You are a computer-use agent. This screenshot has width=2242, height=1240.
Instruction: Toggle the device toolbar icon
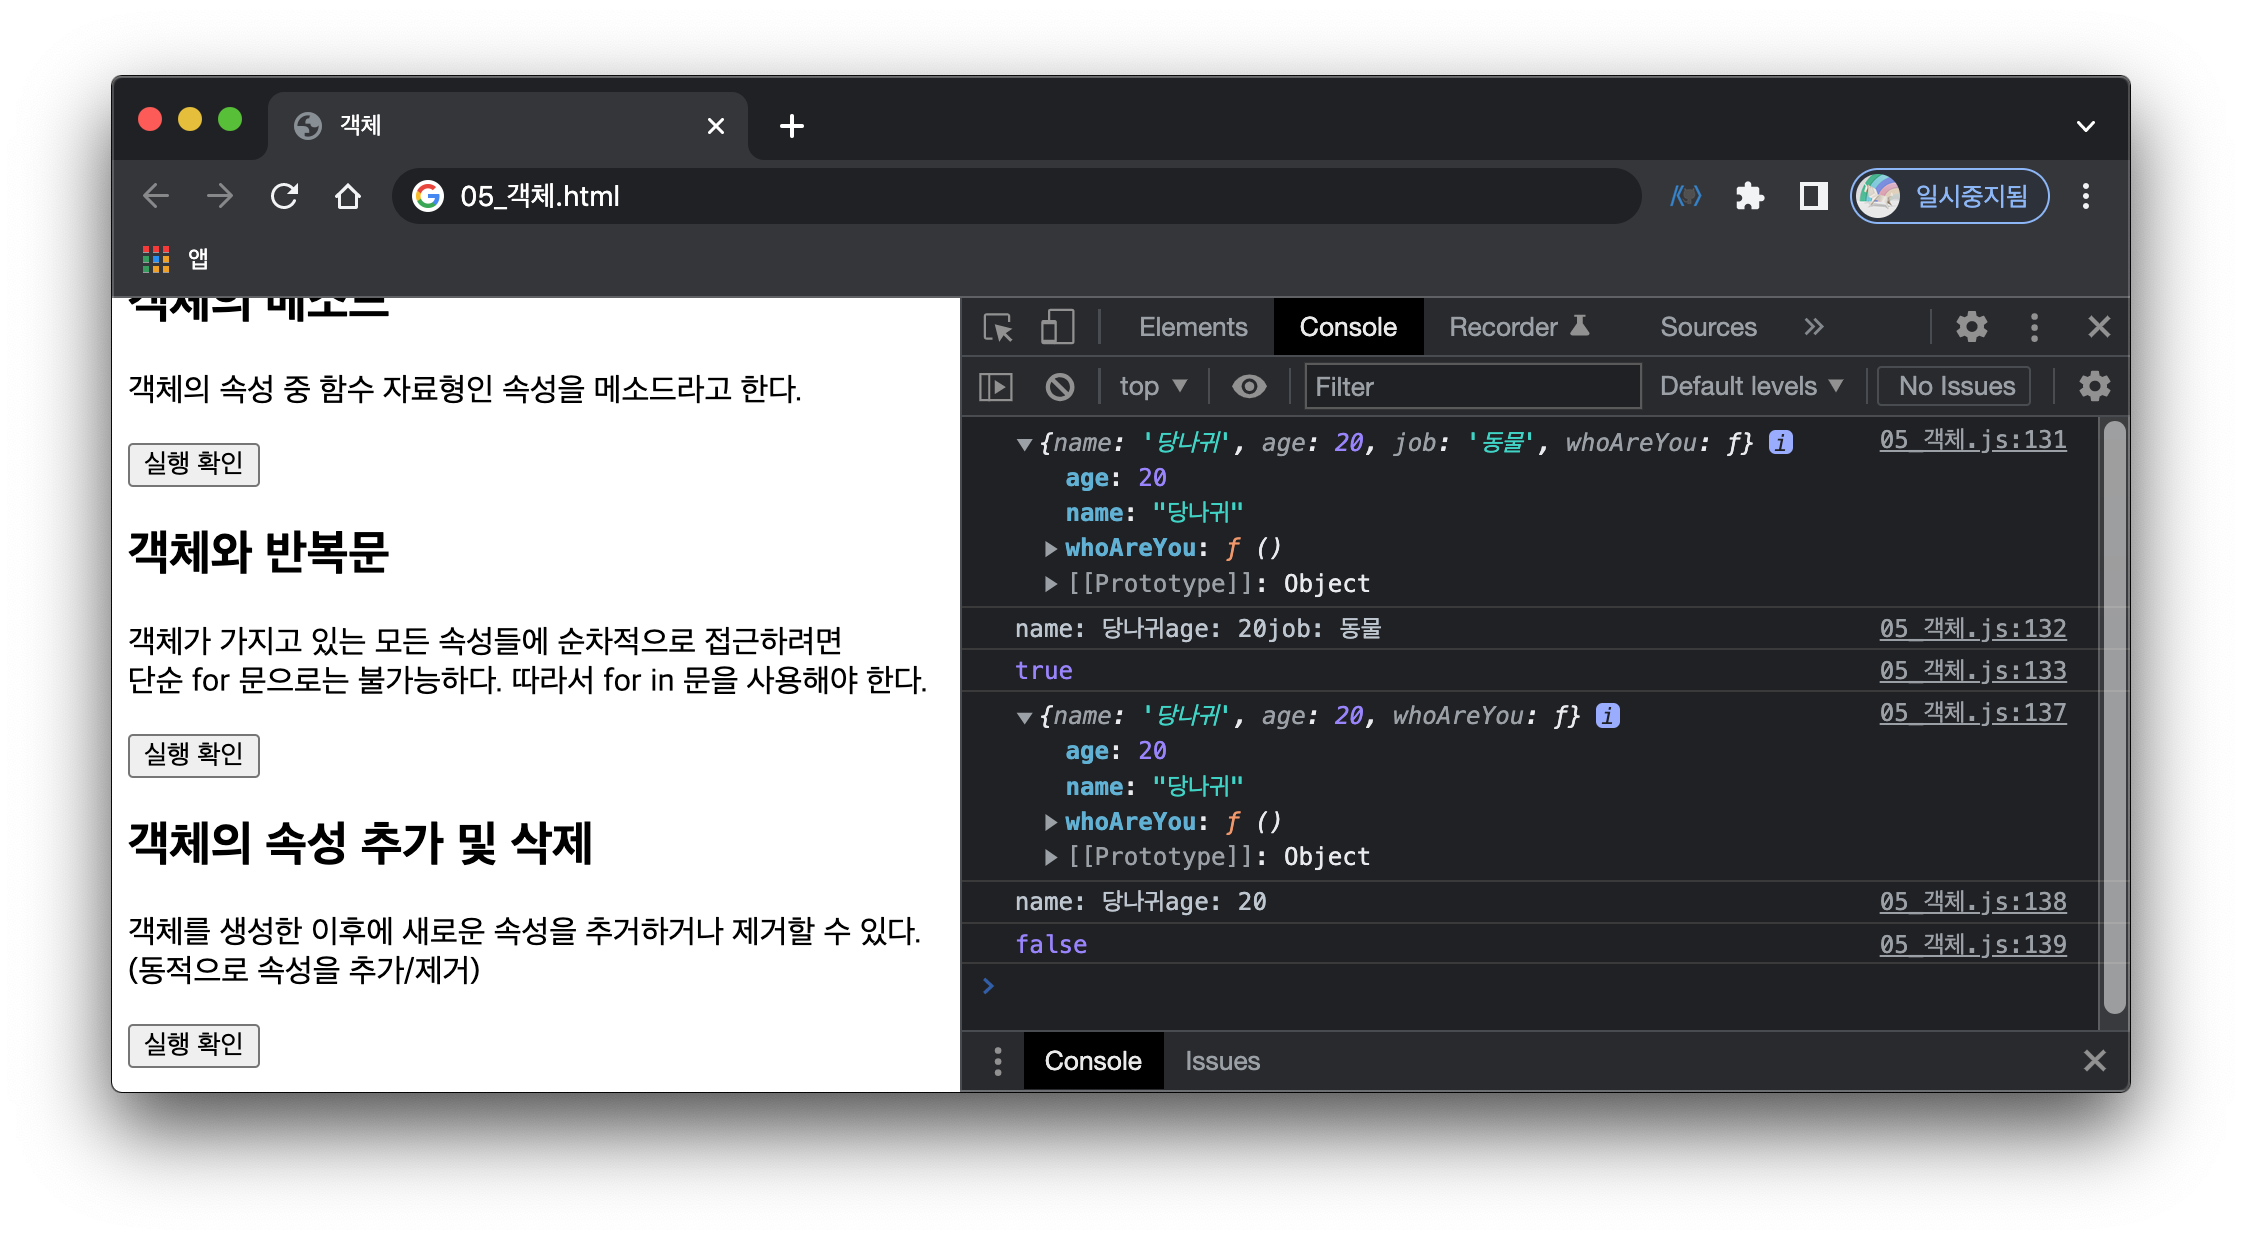point(1057,327)
